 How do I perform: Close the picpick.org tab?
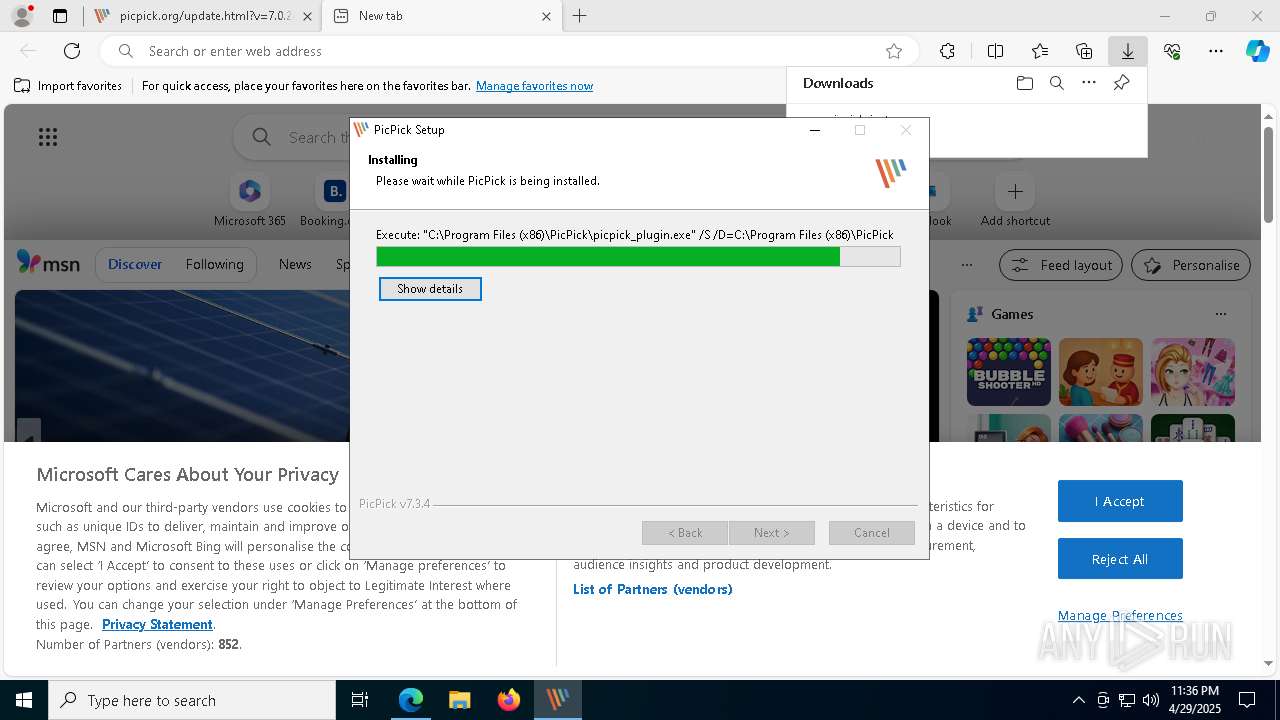307,16
